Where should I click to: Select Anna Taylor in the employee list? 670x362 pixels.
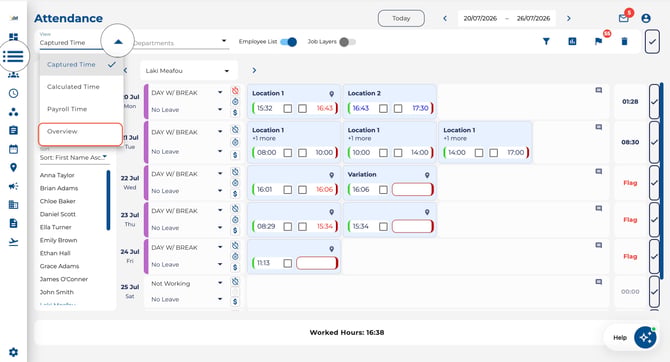coord(57,175)
